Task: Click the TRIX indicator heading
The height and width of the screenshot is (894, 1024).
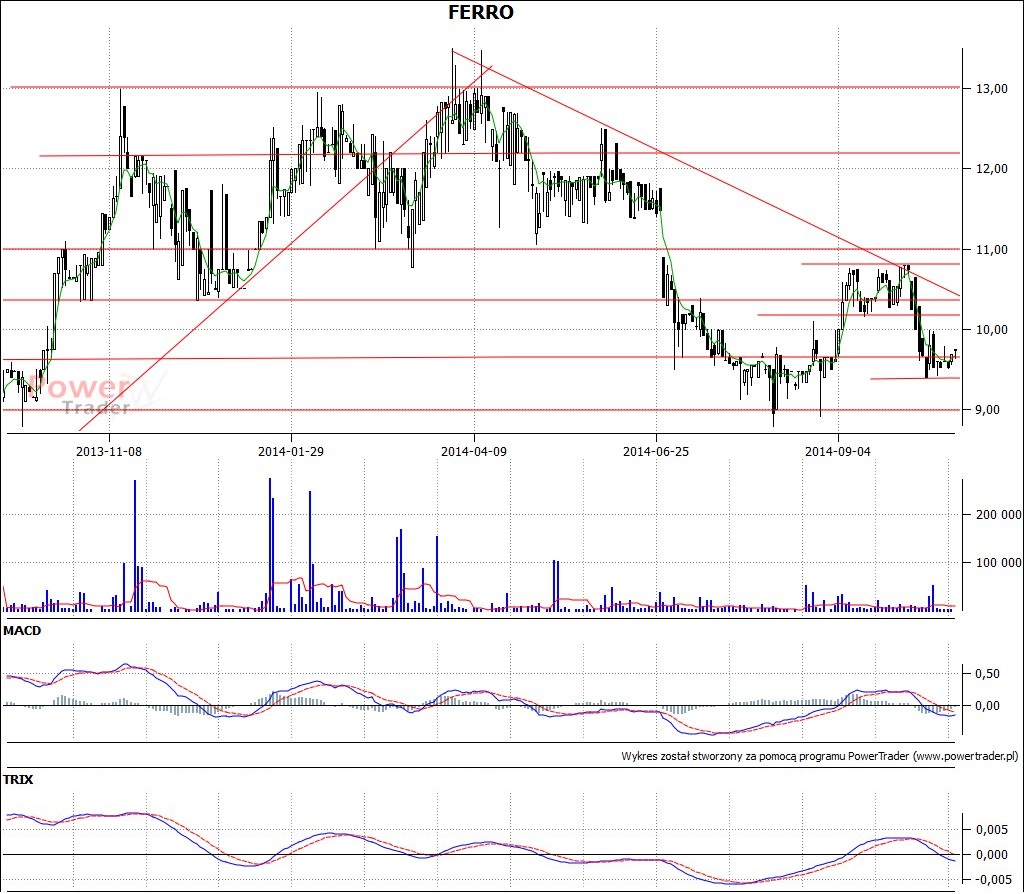Action: tap(18, 780)
